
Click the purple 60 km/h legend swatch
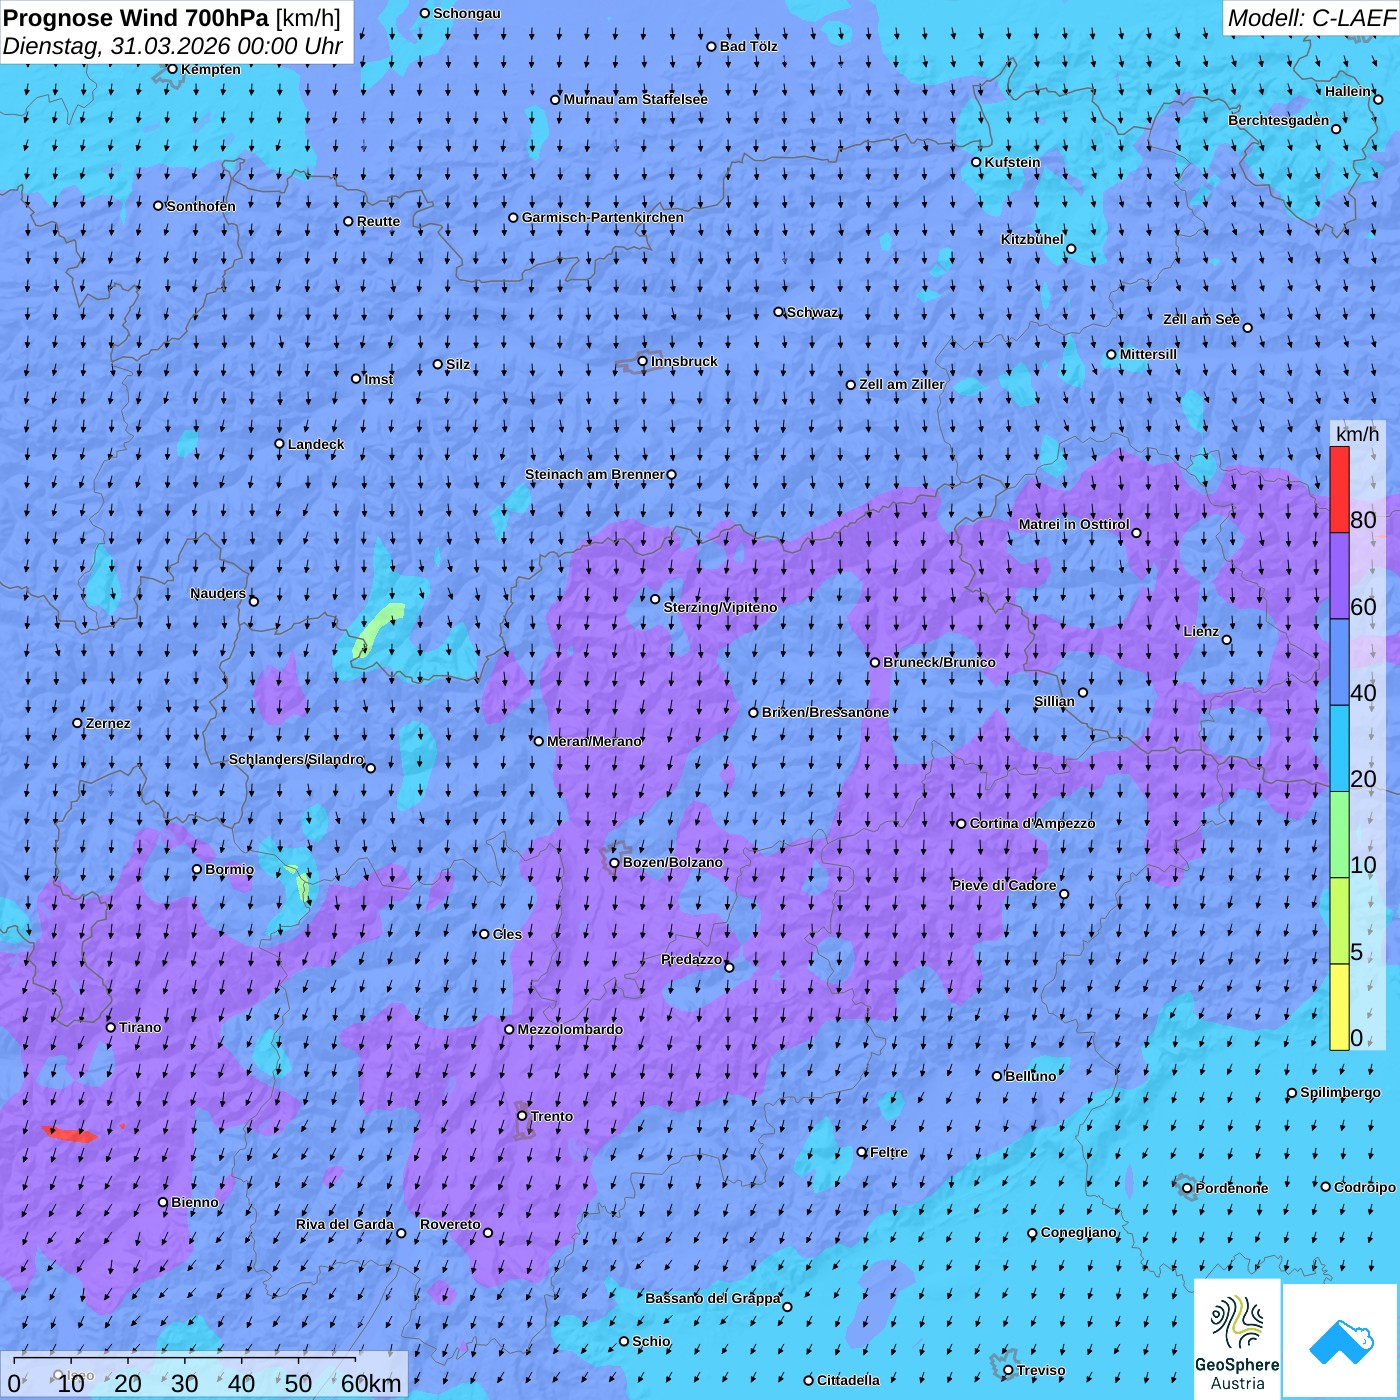1339,576
